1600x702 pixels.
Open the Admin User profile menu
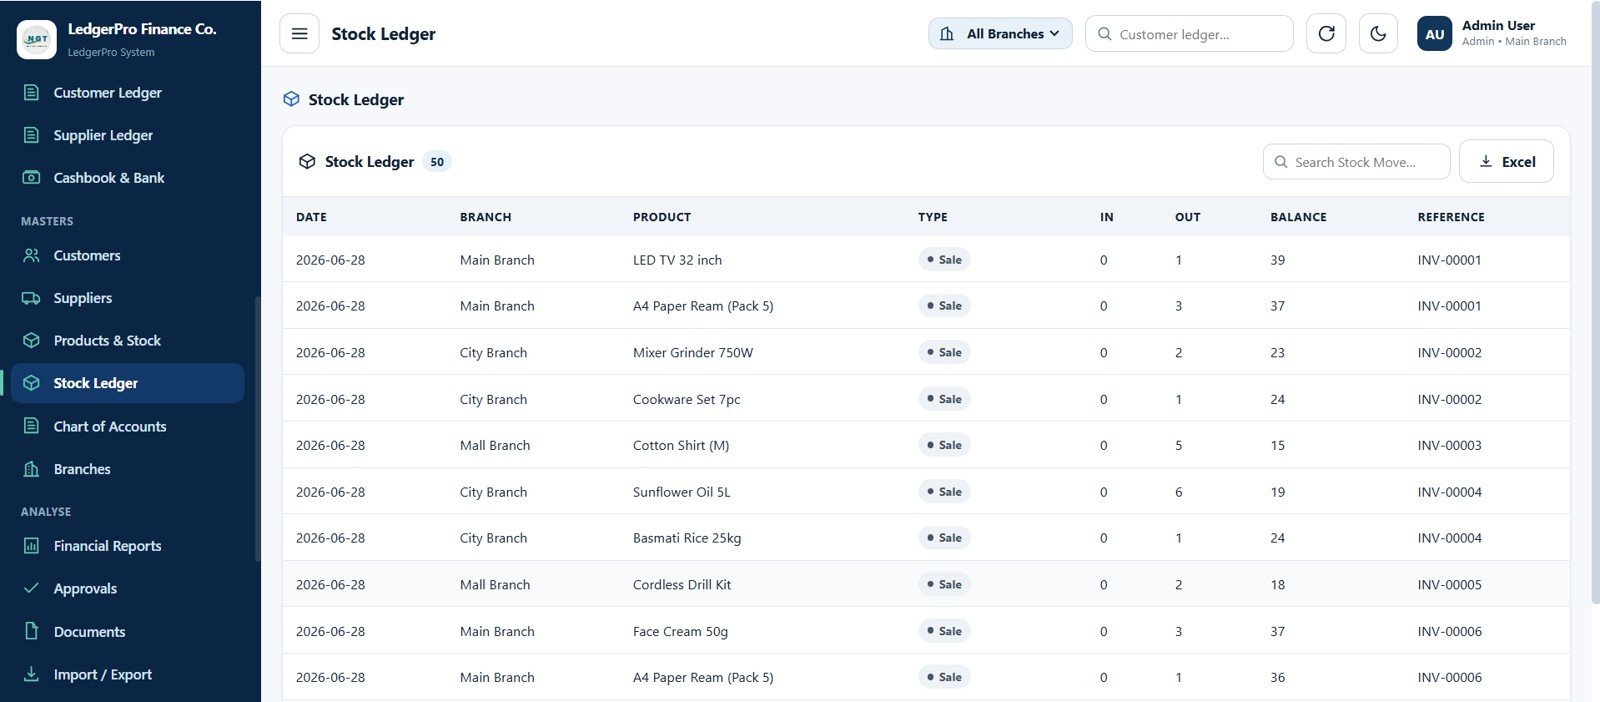1492,34
